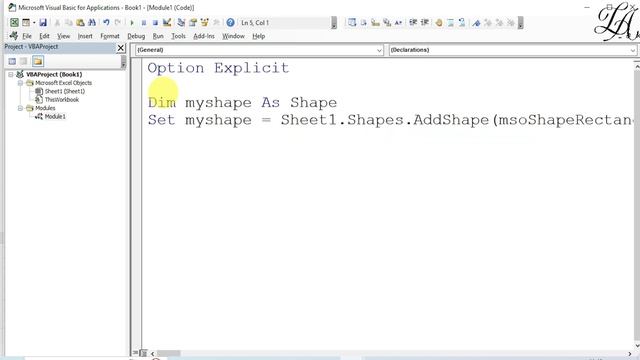Click 'Sheet1.Shapes.AddShape' in the code
This screenshot has width=640, height=360.
(x=384, y=120)
